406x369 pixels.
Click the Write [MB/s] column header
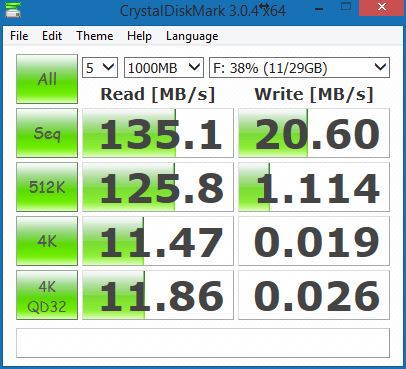(314, 94)
